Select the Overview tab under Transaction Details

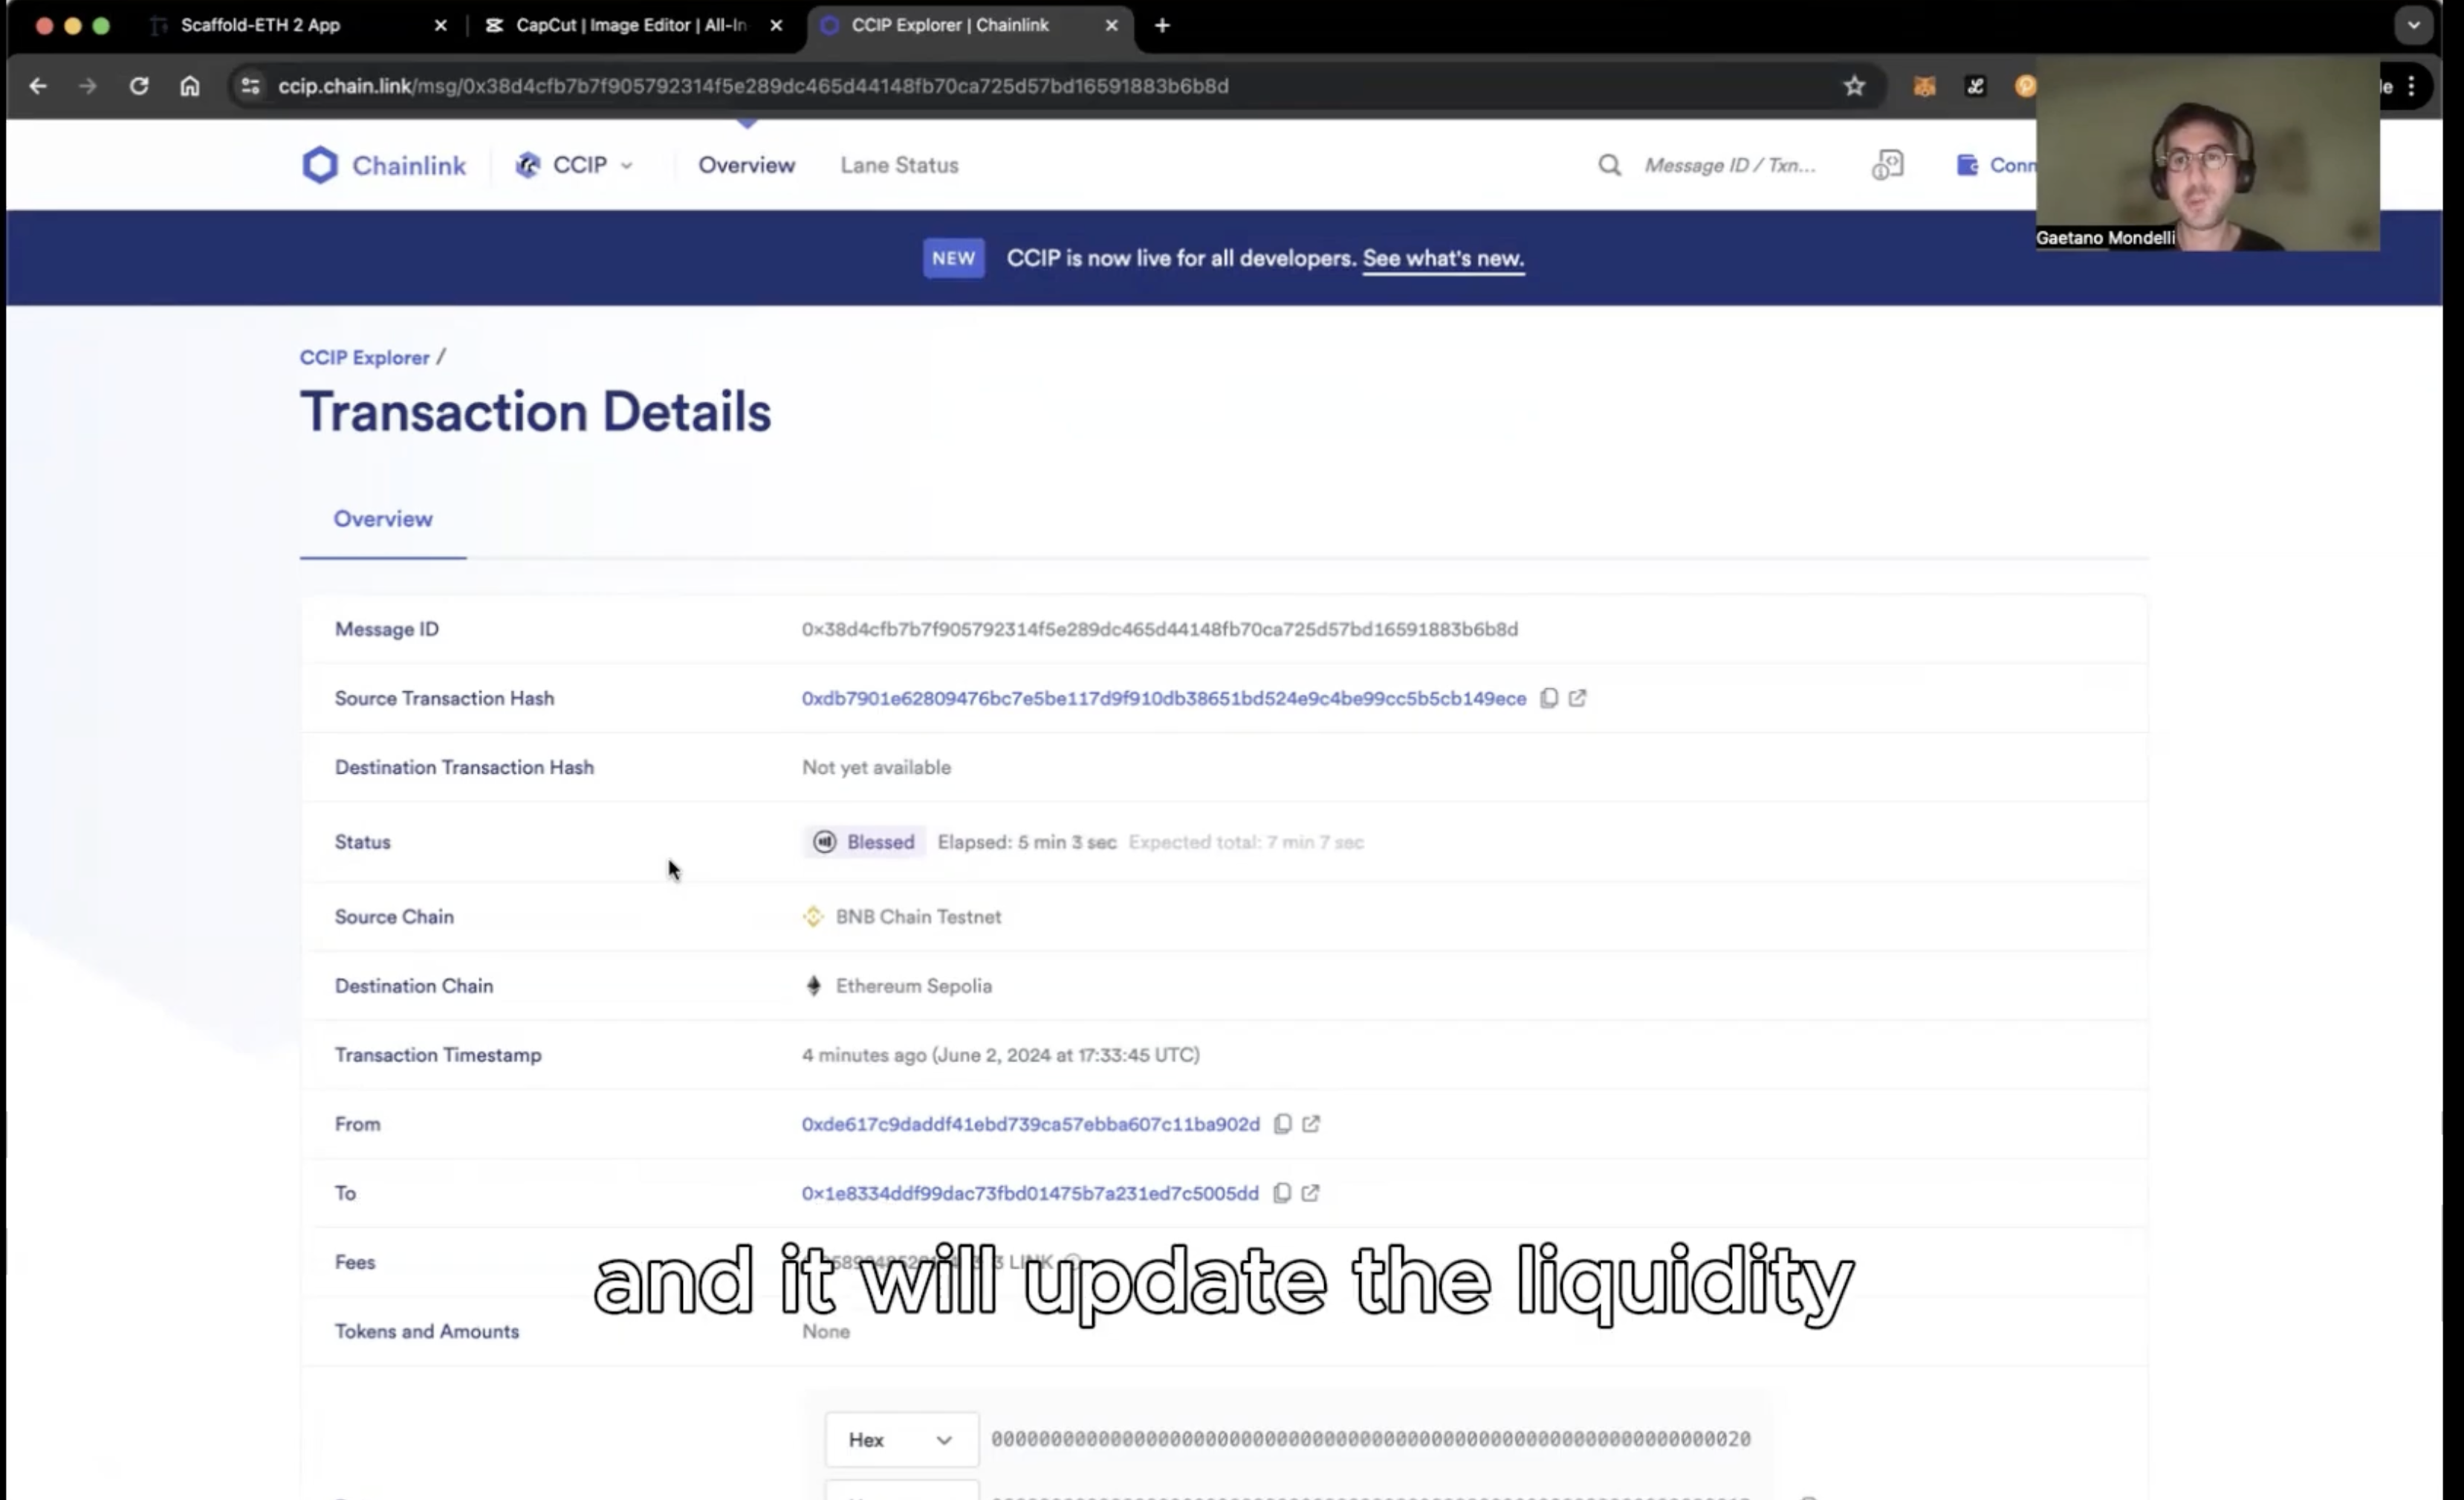pos(383,519)
